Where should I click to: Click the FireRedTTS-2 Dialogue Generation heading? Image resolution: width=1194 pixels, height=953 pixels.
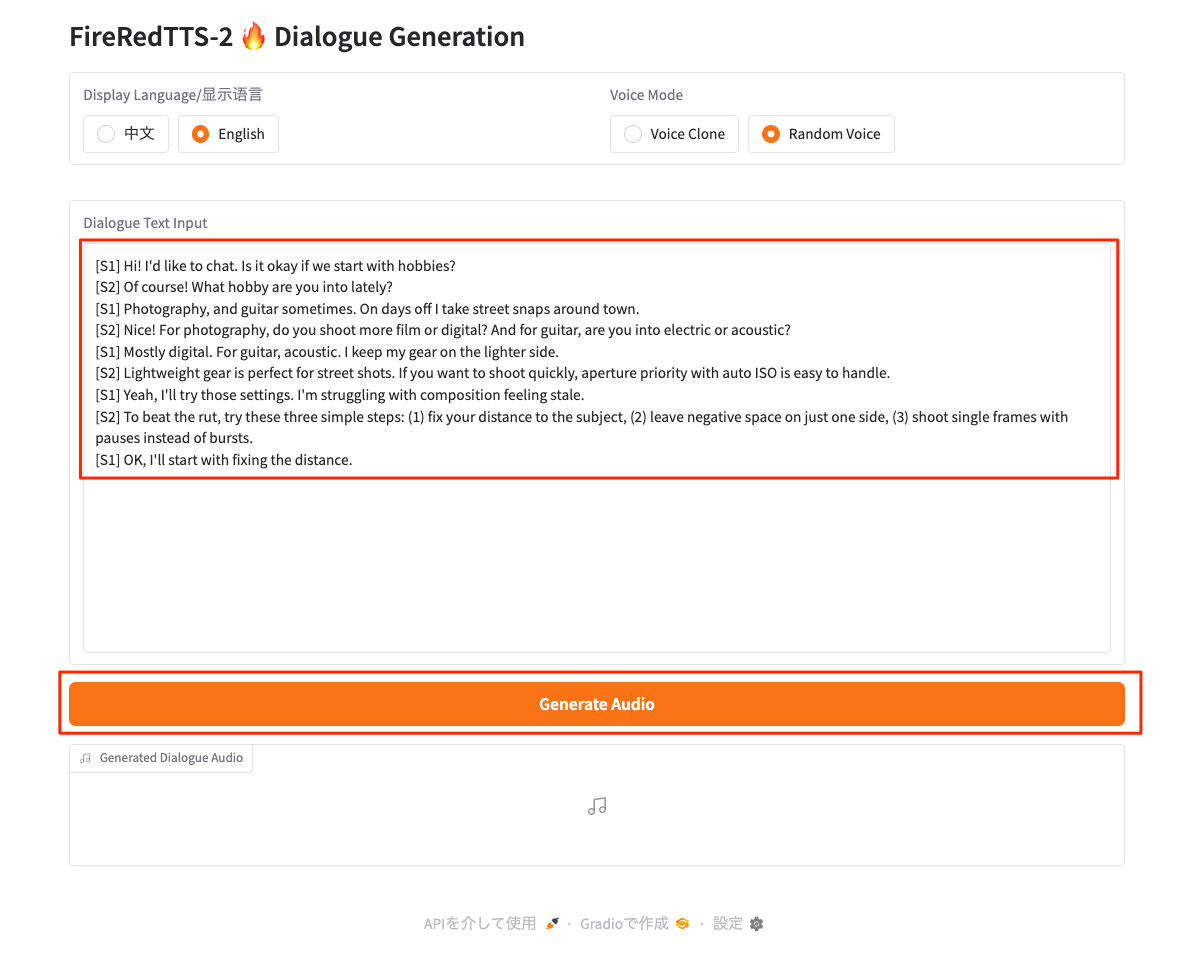pyautogui.click(x=297, y=37)
